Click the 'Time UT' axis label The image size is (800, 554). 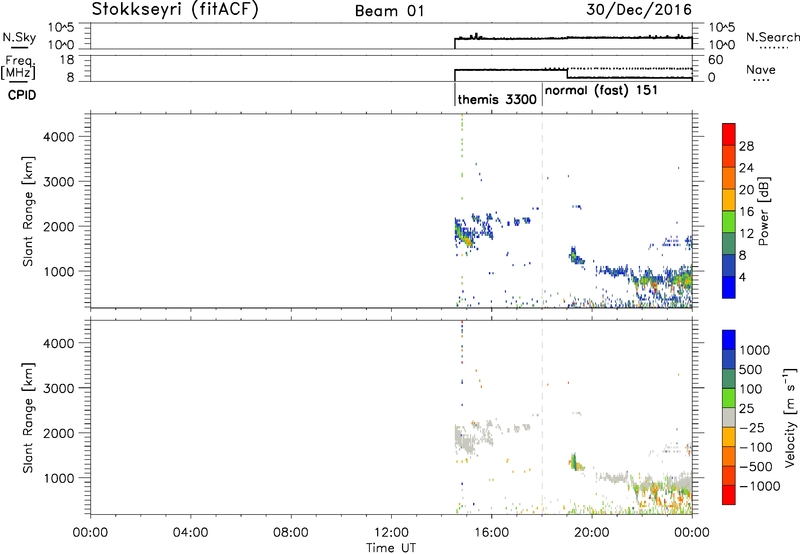pos(391,547)
